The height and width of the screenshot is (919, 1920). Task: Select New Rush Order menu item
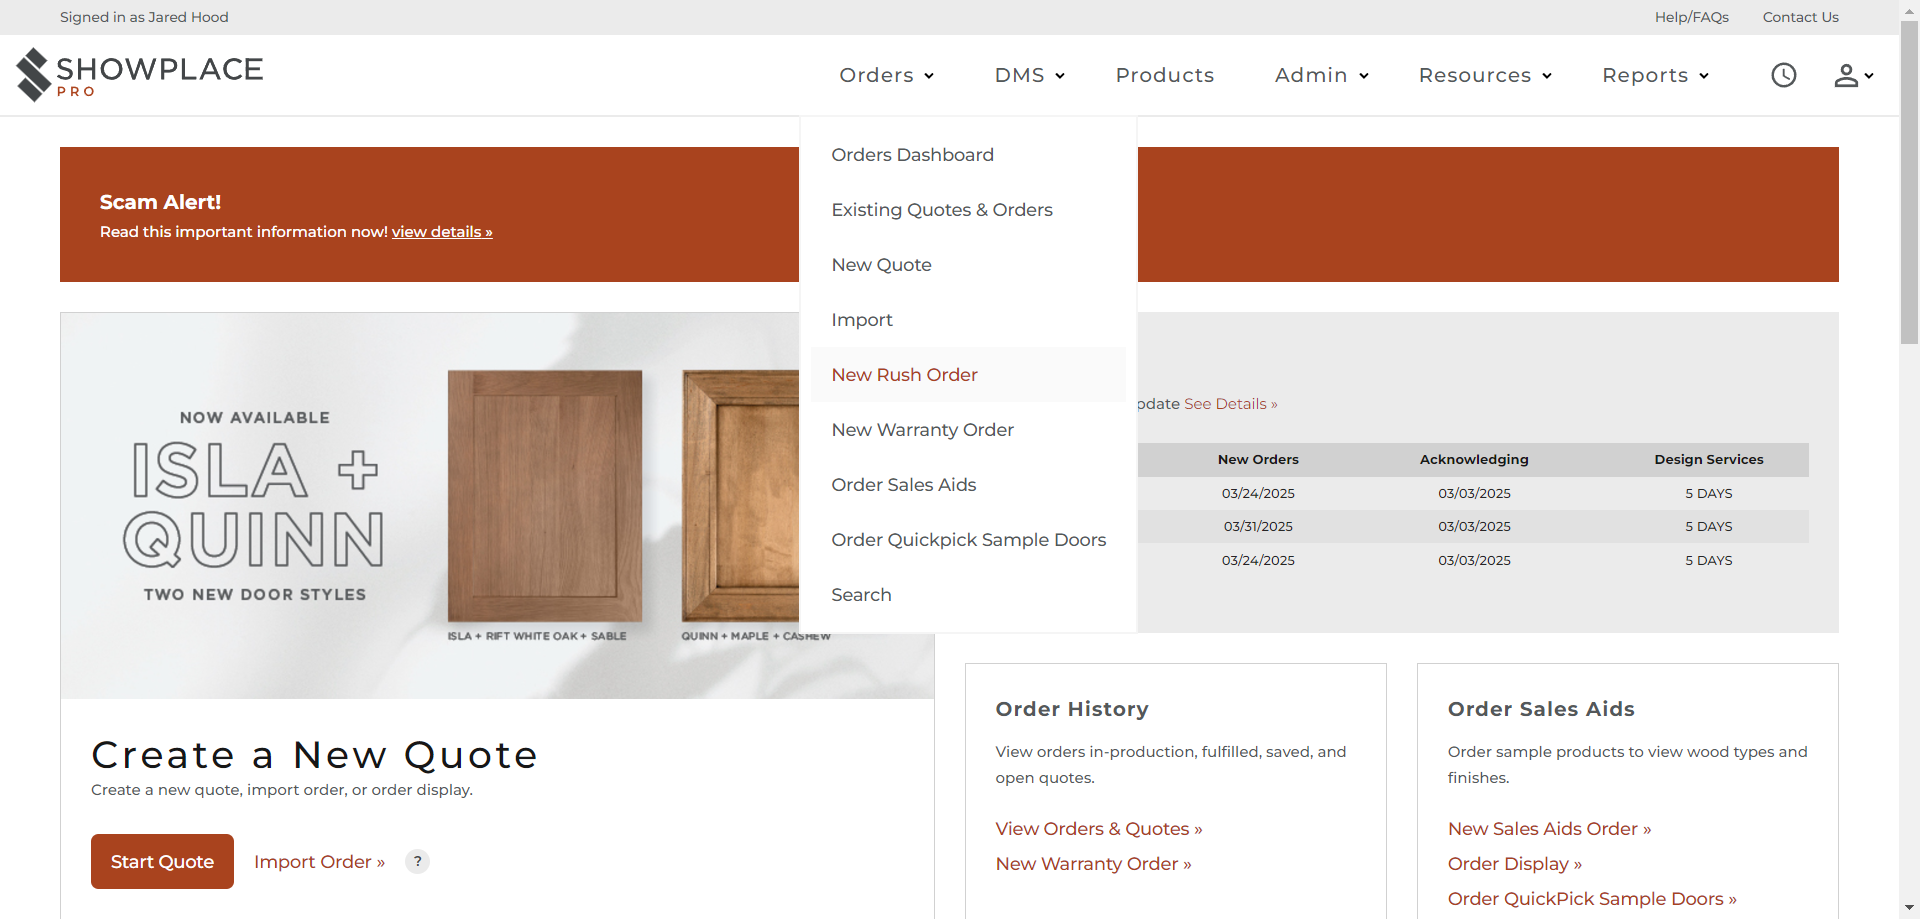pos(968,374)
